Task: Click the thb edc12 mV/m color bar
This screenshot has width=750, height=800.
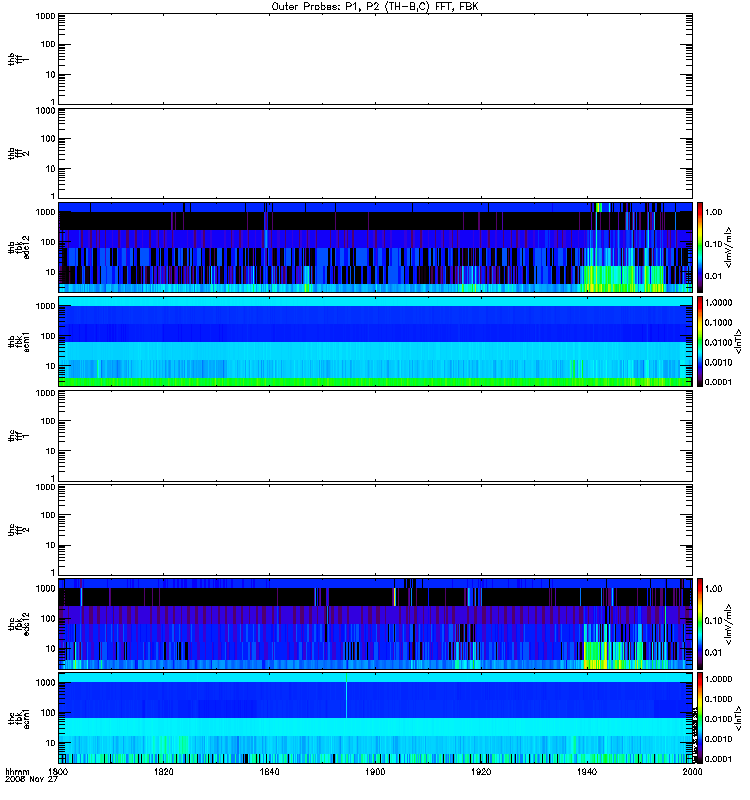Action: pyautogui.click(x=700, y=247)
